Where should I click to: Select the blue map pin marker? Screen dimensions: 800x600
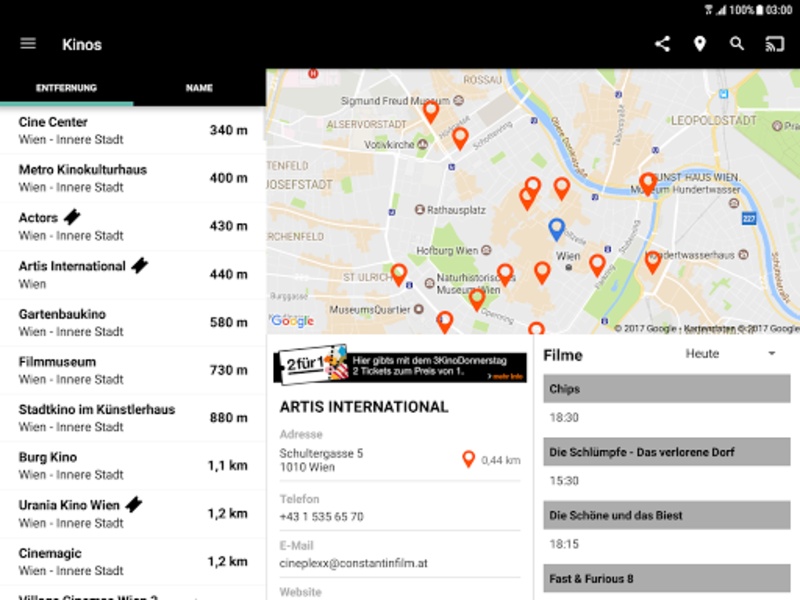click(556, 229)
